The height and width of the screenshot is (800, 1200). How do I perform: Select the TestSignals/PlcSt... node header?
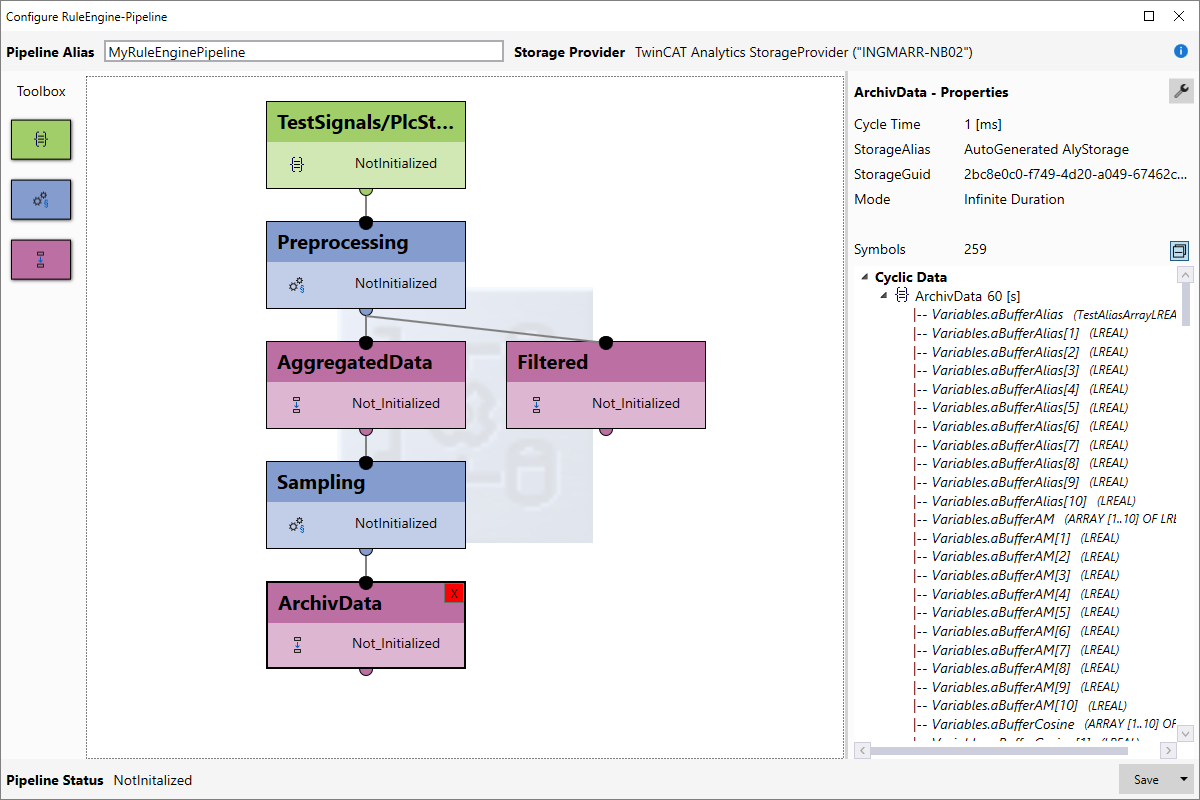[366, 122]
